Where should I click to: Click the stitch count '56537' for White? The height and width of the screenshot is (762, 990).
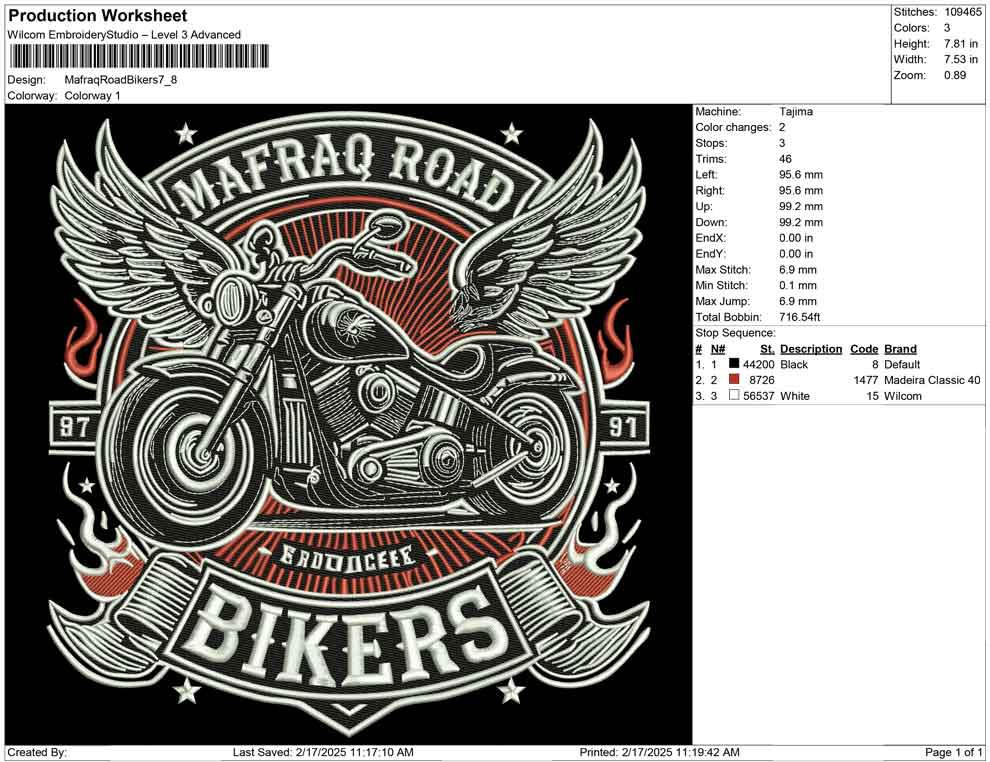(x=758, y=396)
